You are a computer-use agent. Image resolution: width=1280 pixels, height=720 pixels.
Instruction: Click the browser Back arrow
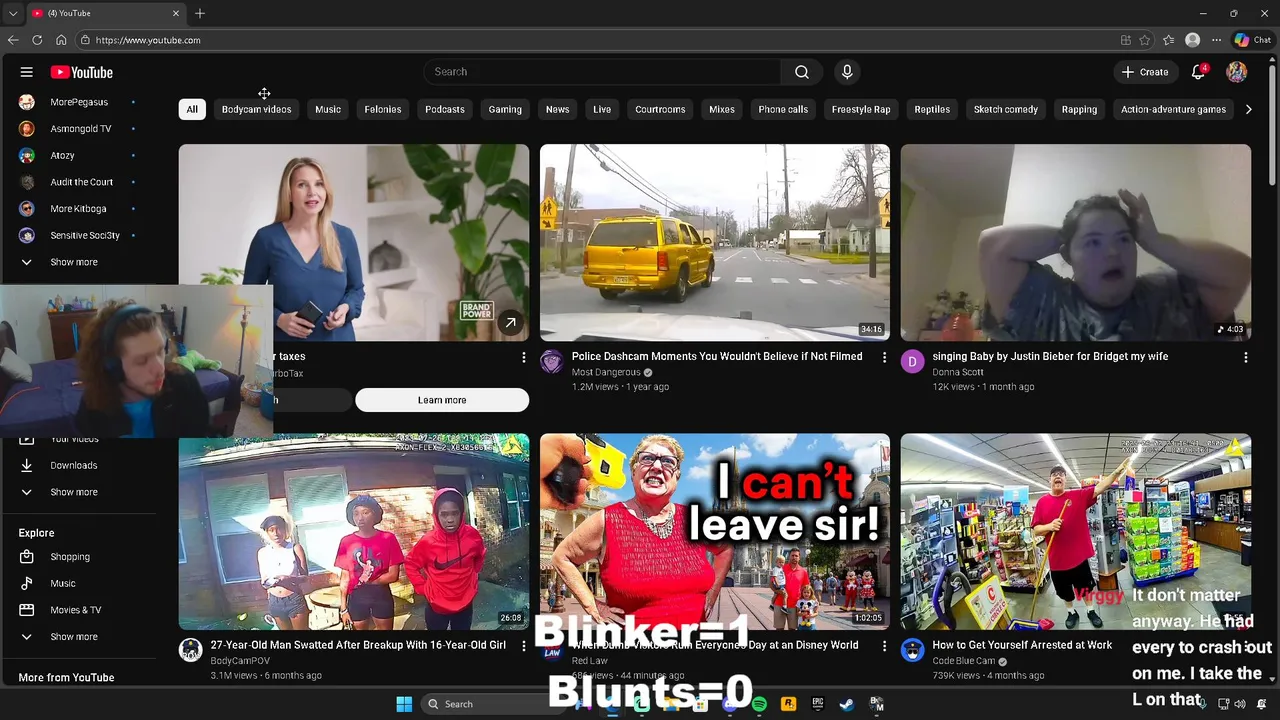[13, 40]
